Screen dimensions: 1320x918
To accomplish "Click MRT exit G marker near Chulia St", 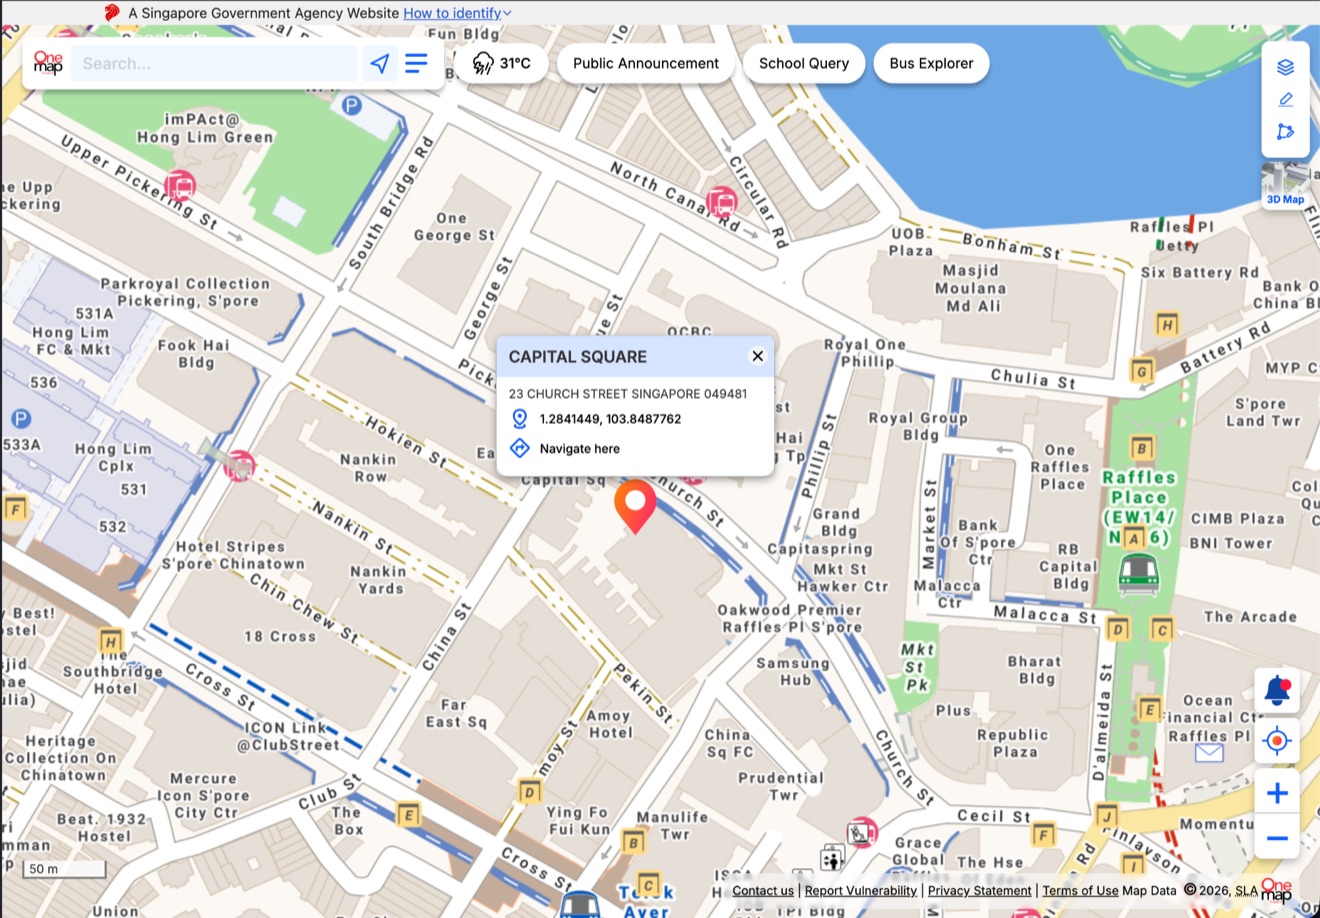I will tap(1142, 370).
